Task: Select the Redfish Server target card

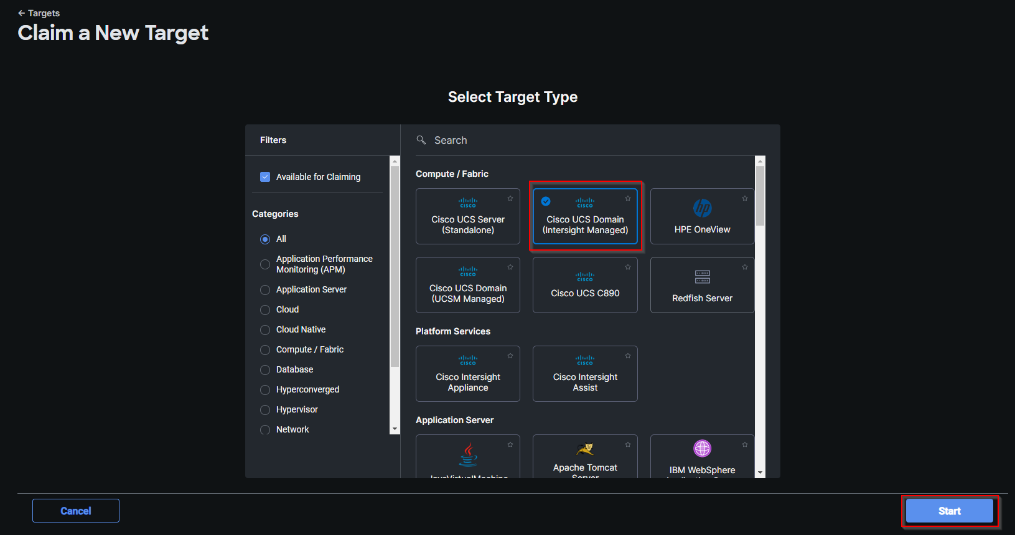Action: tap(702, 285)
